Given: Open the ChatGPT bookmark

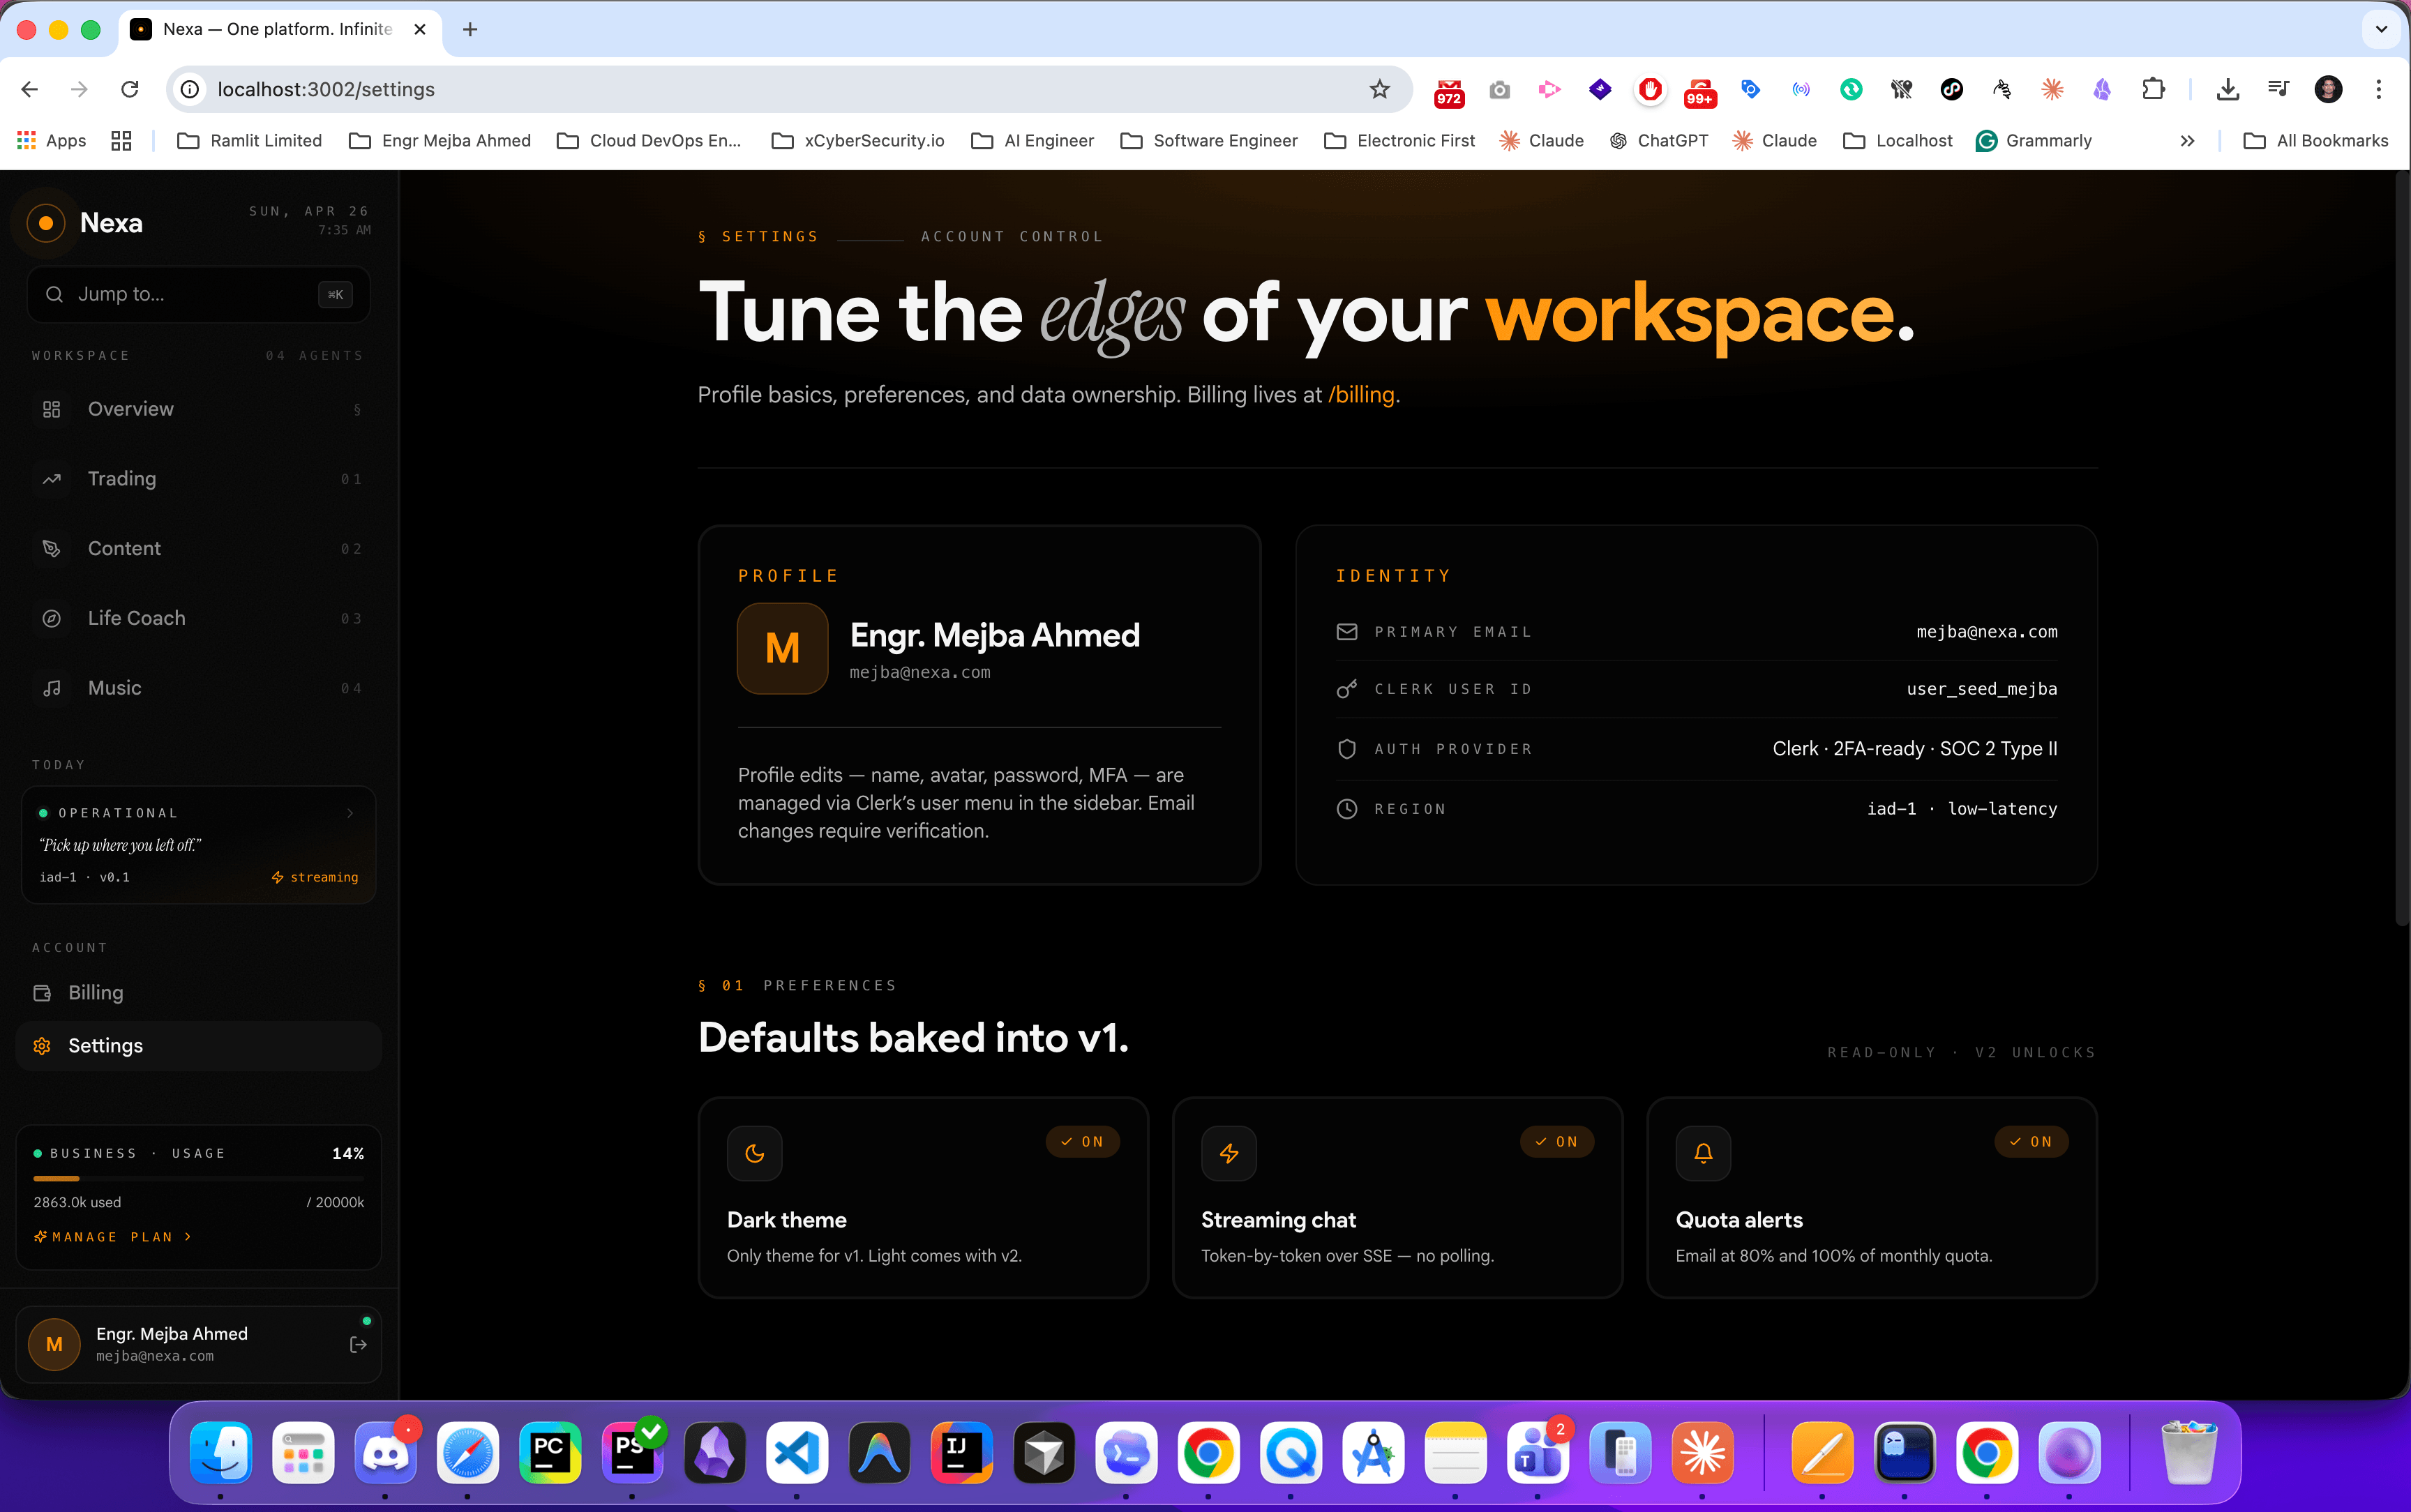Looking at the screenshot, I should pyautogui.click(x=1658, y=141).
